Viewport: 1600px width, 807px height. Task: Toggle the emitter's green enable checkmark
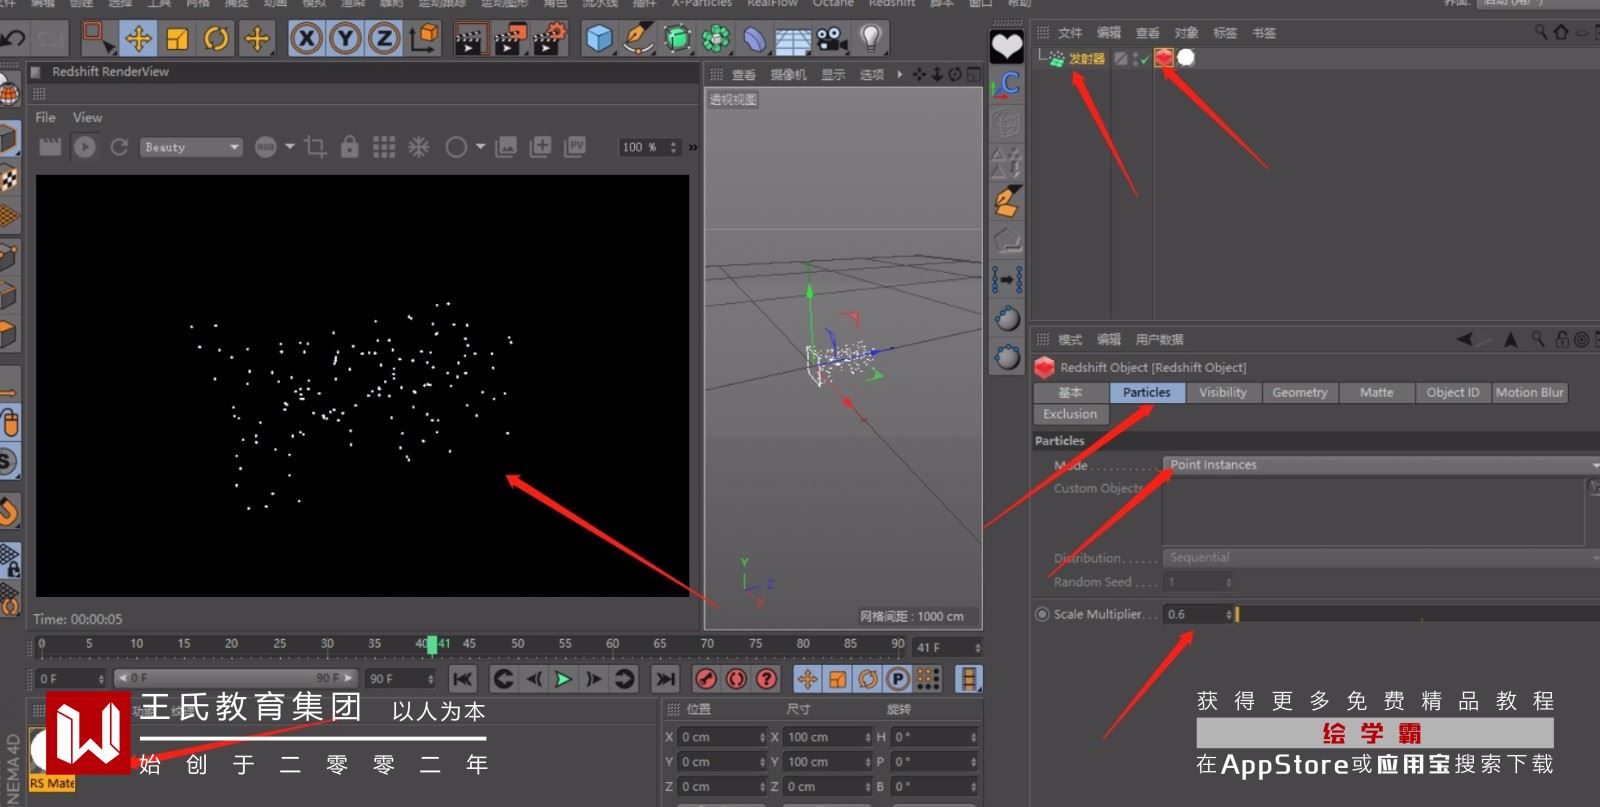1146,59
